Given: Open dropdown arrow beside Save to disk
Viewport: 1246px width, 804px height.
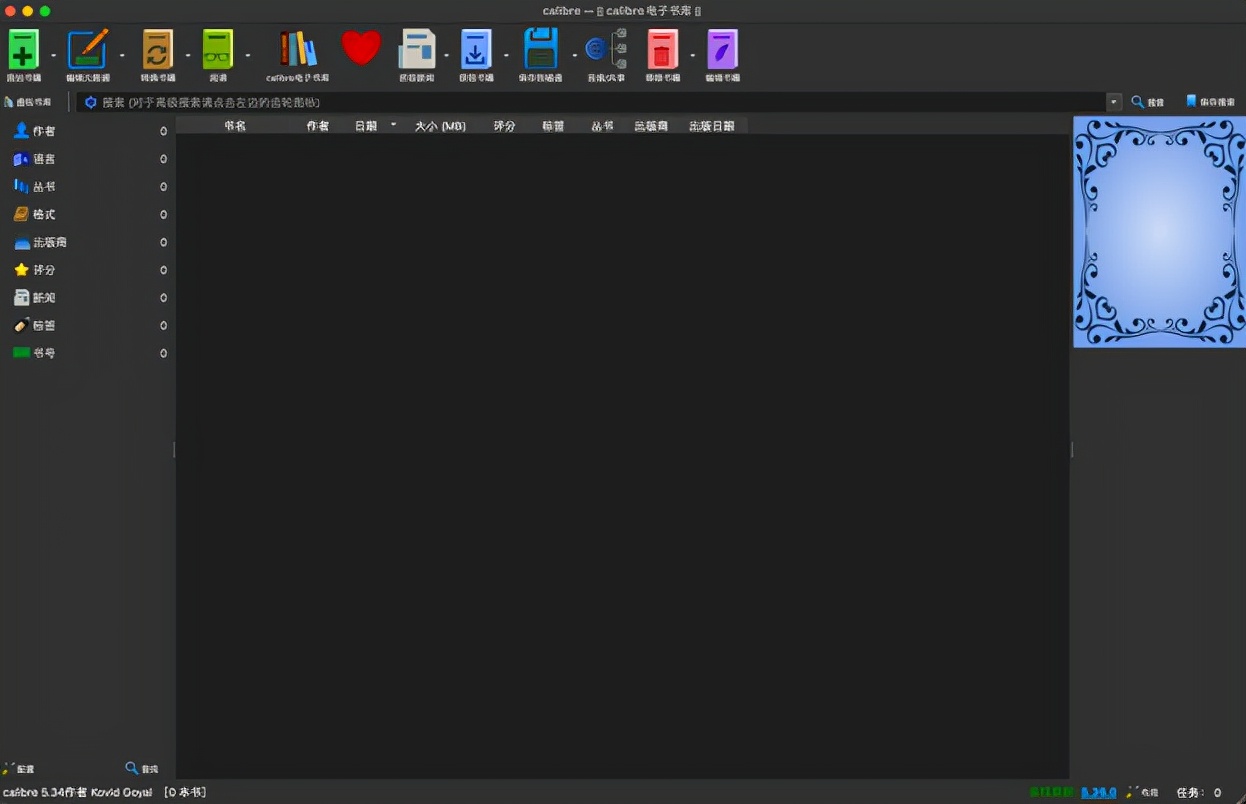Looking at the screenshot, I should pos(574,56).
